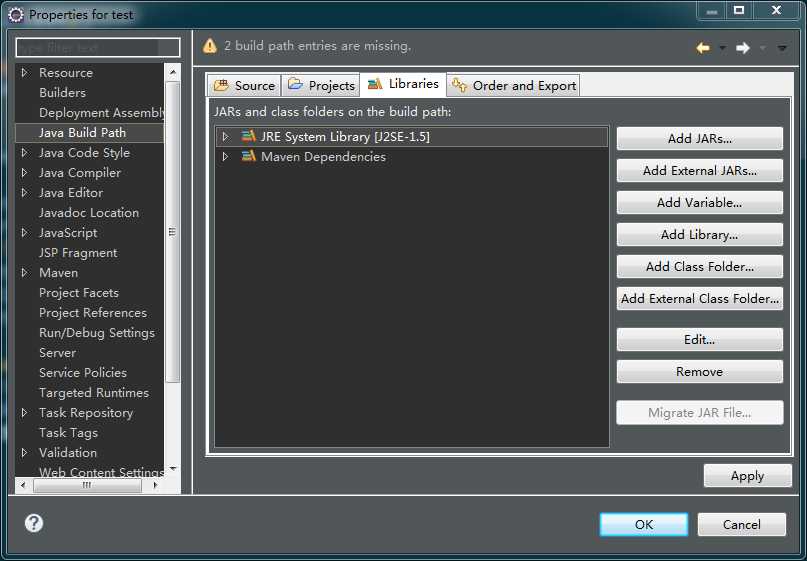Click the Order and Export tab icon

pos(460,84)
